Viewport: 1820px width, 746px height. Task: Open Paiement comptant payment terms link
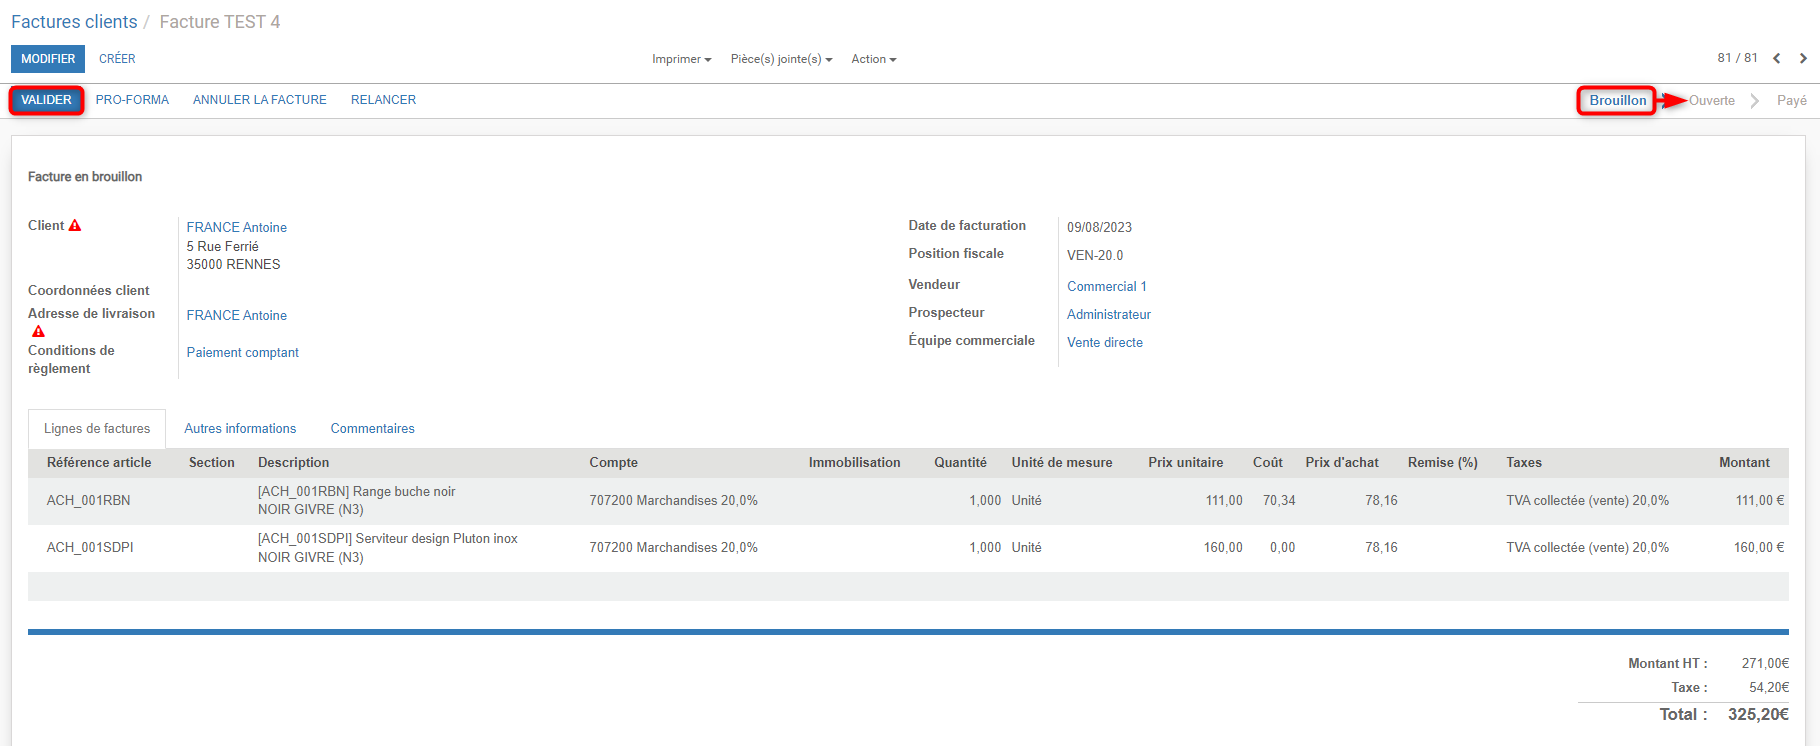[x=242, y=353]
